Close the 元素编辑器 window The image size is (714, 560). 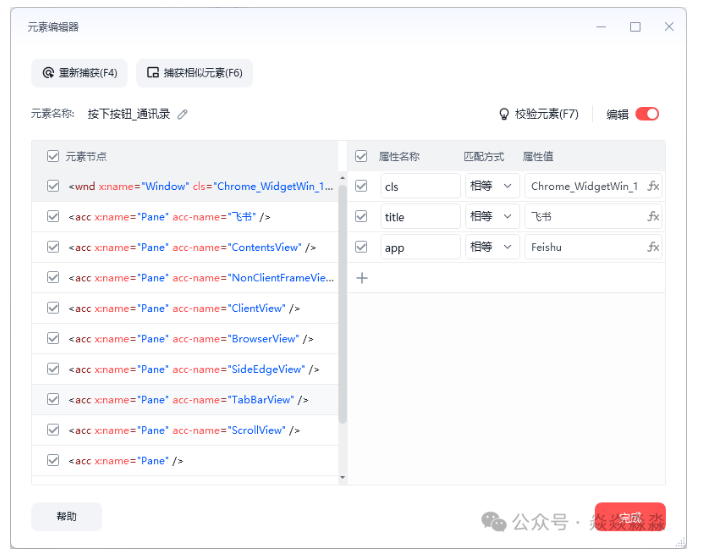(669, 27)
